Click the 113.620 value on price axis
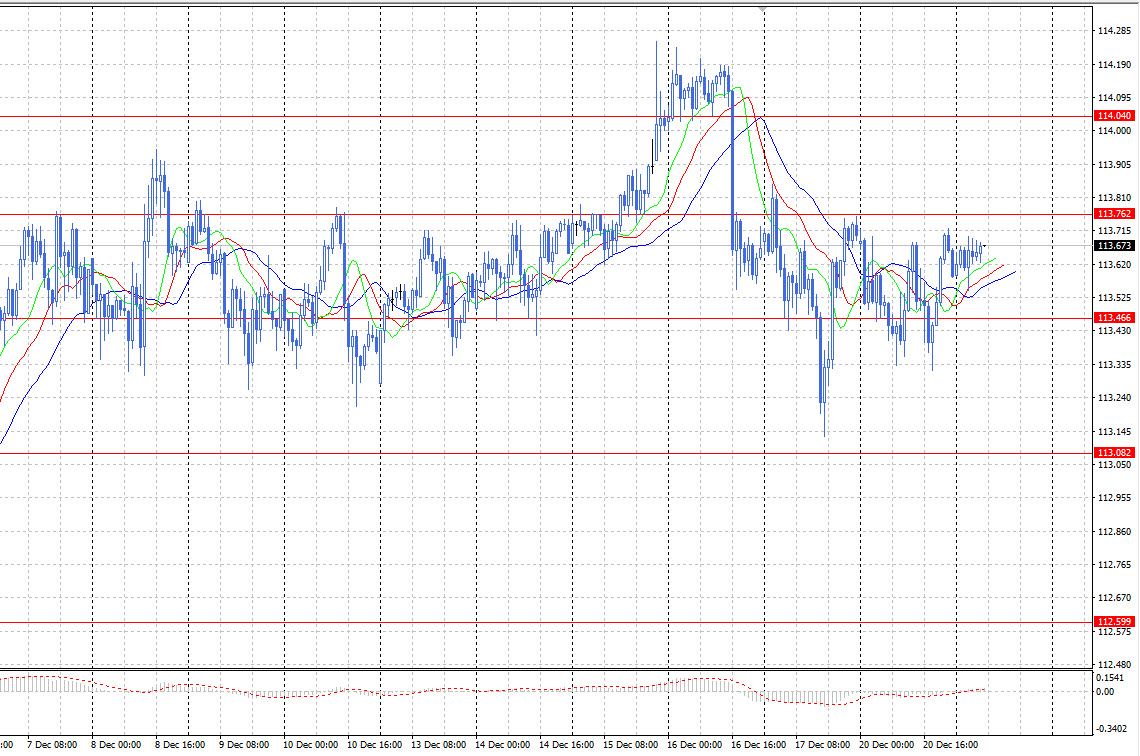The image size is (1140, 756). pyautogui.click(x=1115, y=265)
